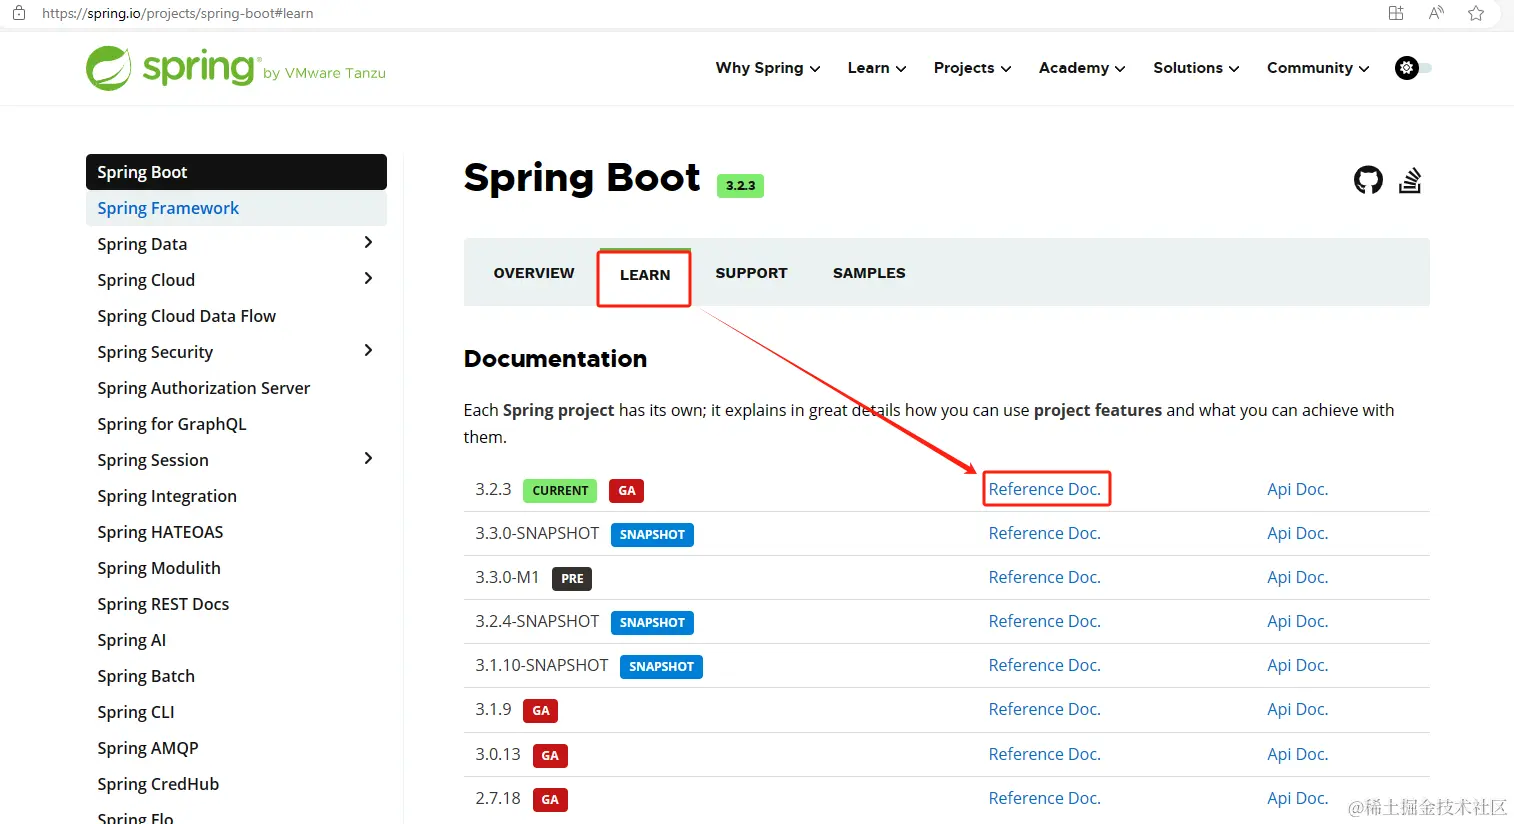
Task: Open Spring Authorization Server project
Action: (204, 388)
